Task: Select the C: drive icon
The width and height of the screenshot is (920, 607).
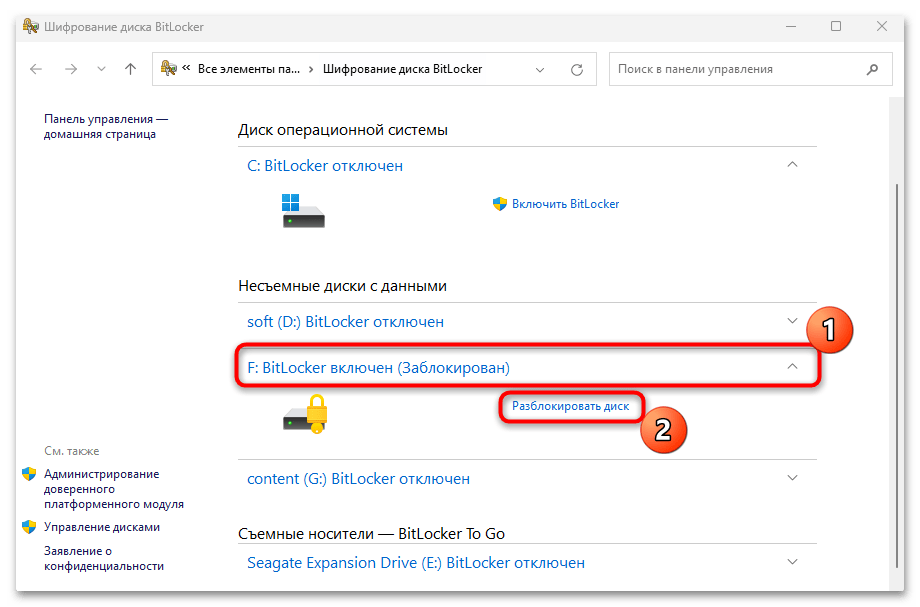Action: point(303,210)
